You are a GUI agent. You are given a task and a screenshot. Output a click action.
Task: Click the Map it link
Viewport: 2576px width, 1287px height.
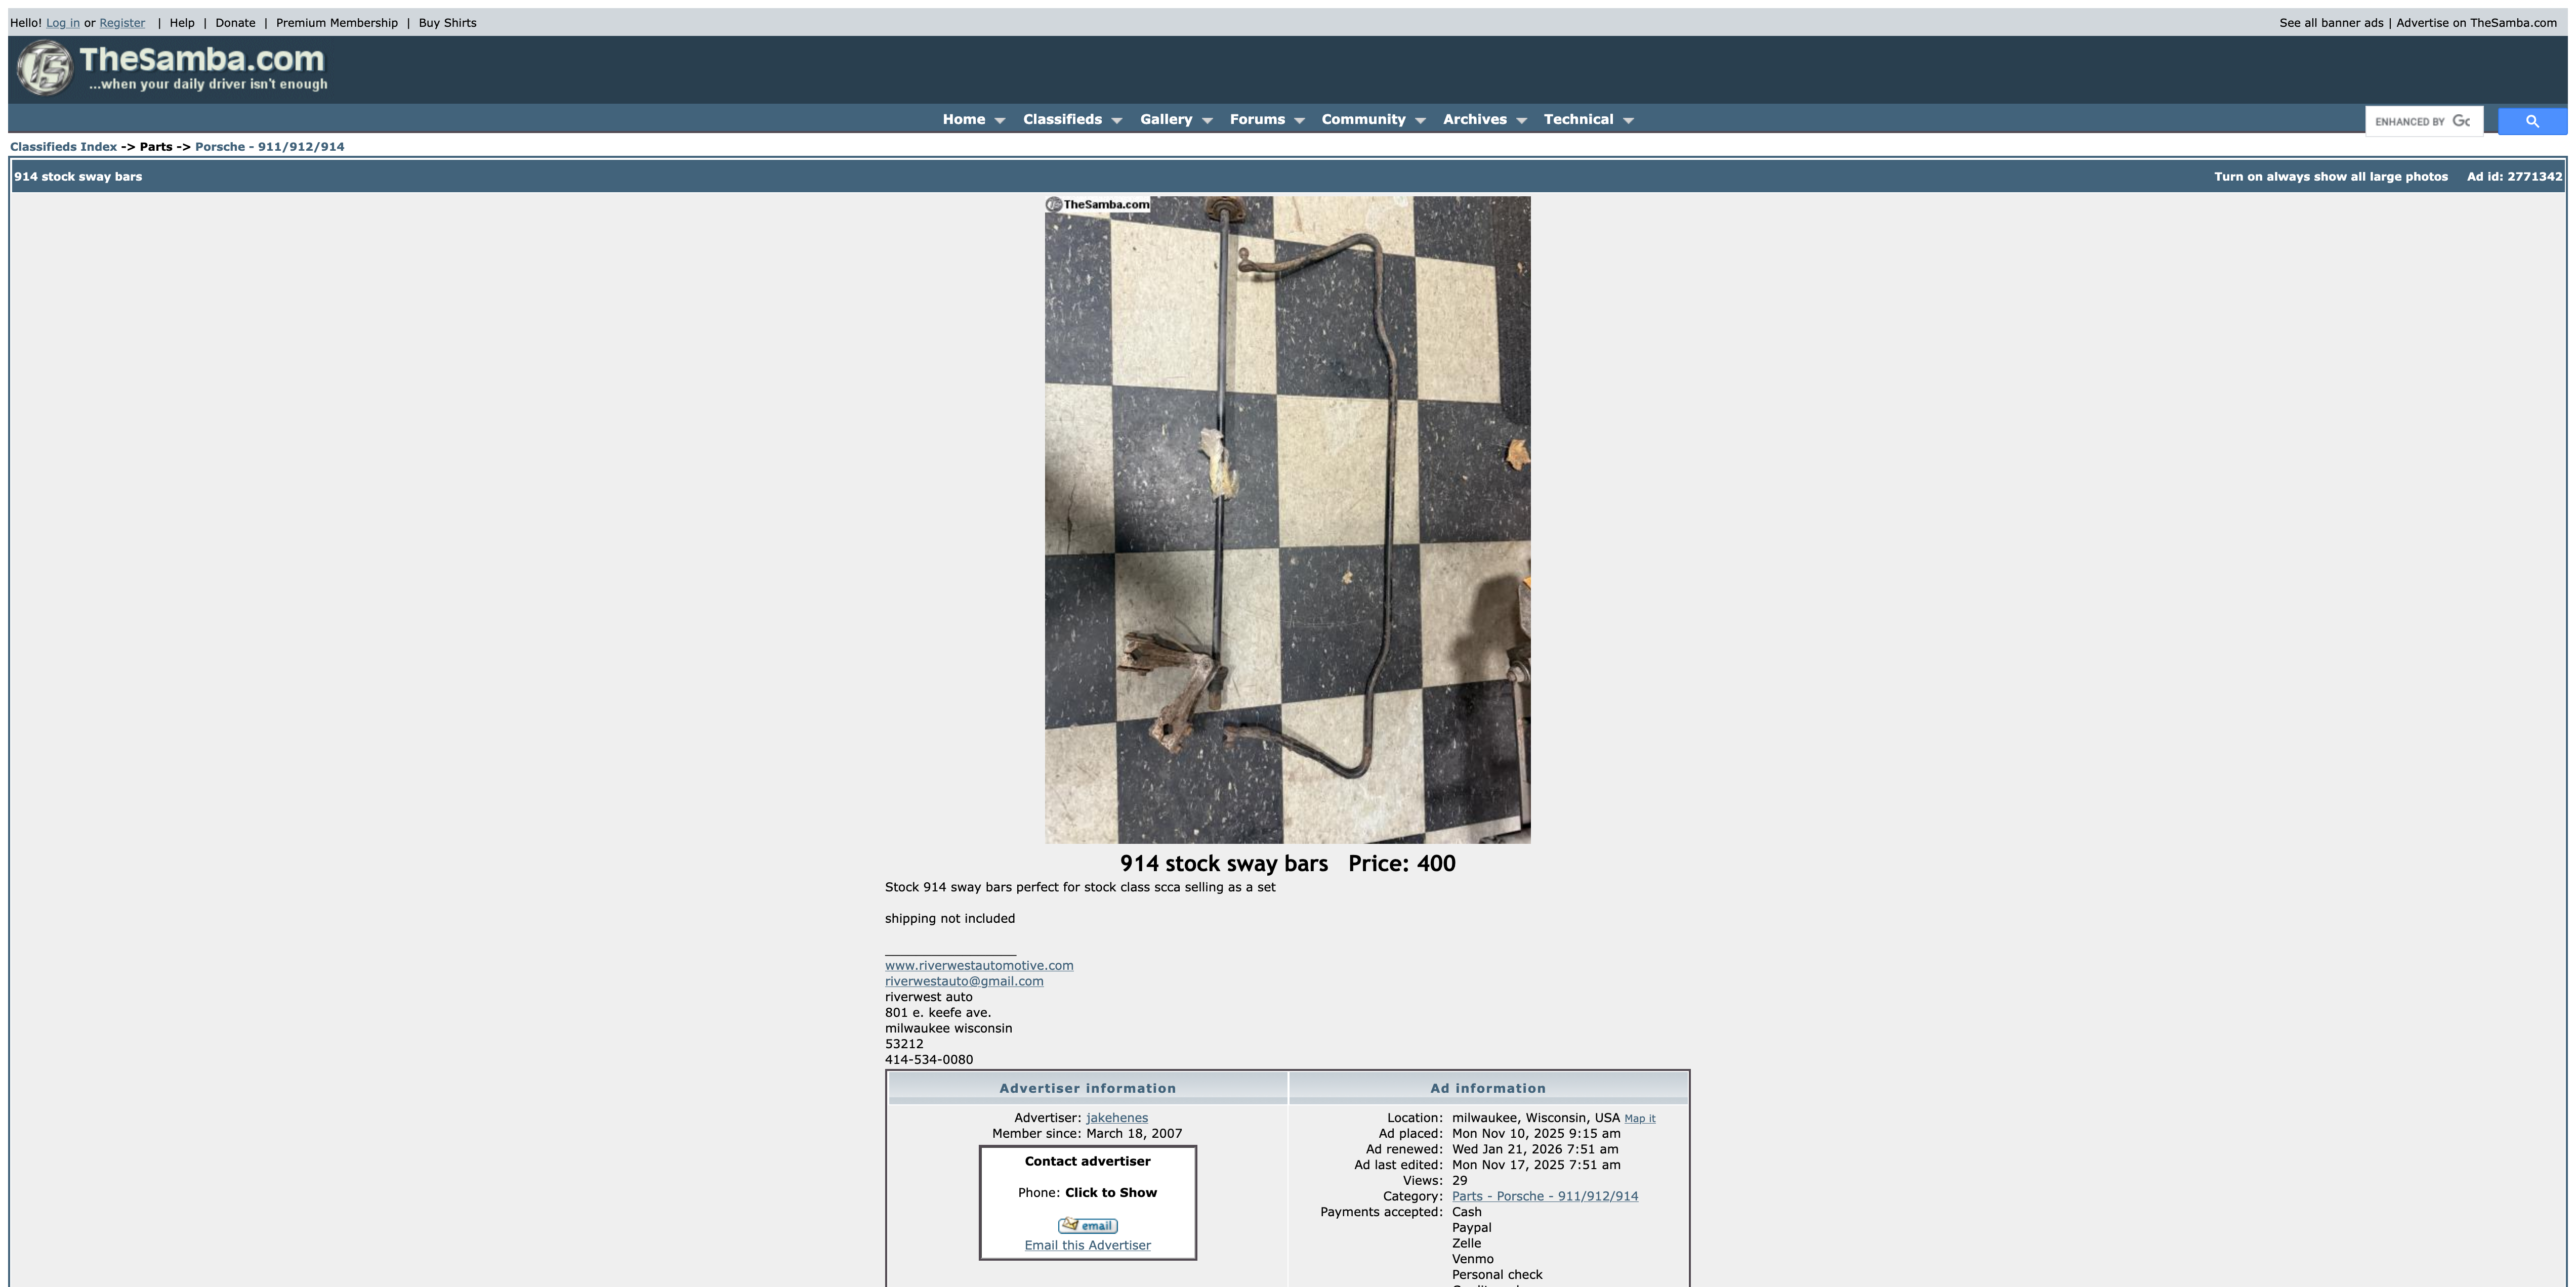click(x=1639, y=1118)
